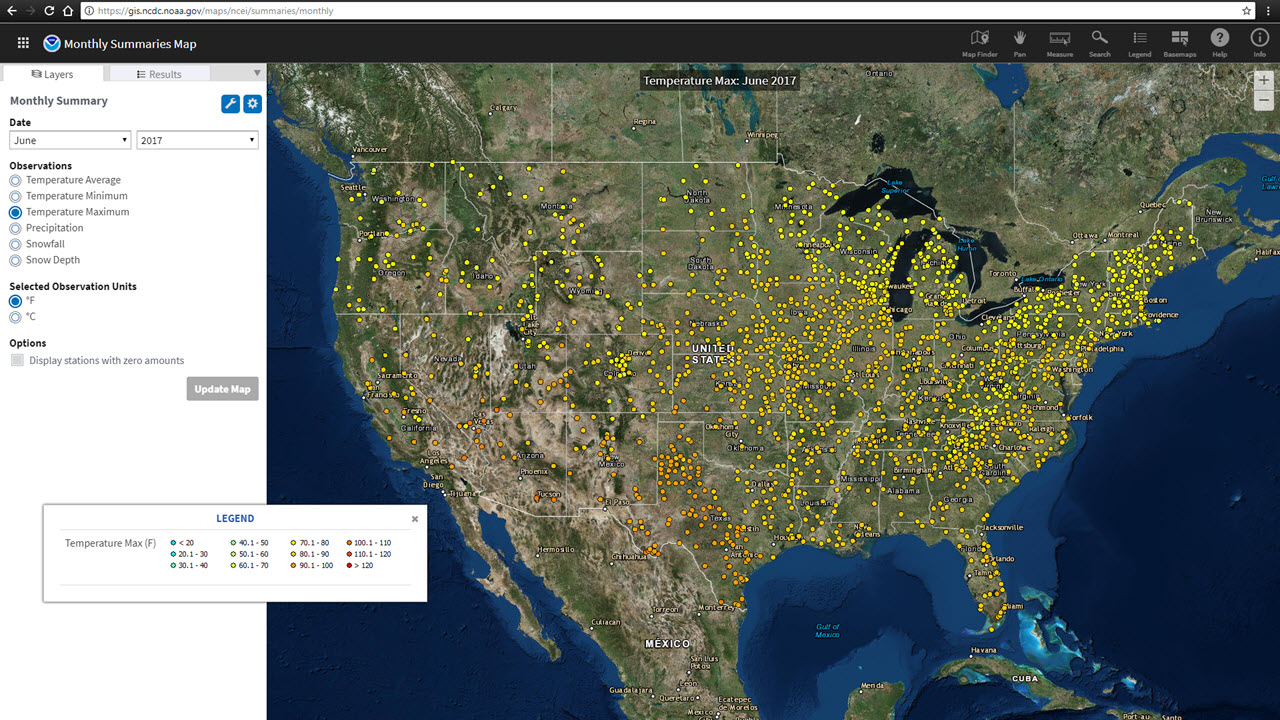Go to browser home page
The image size is (1280, 720).
click(x=68, y=11)
